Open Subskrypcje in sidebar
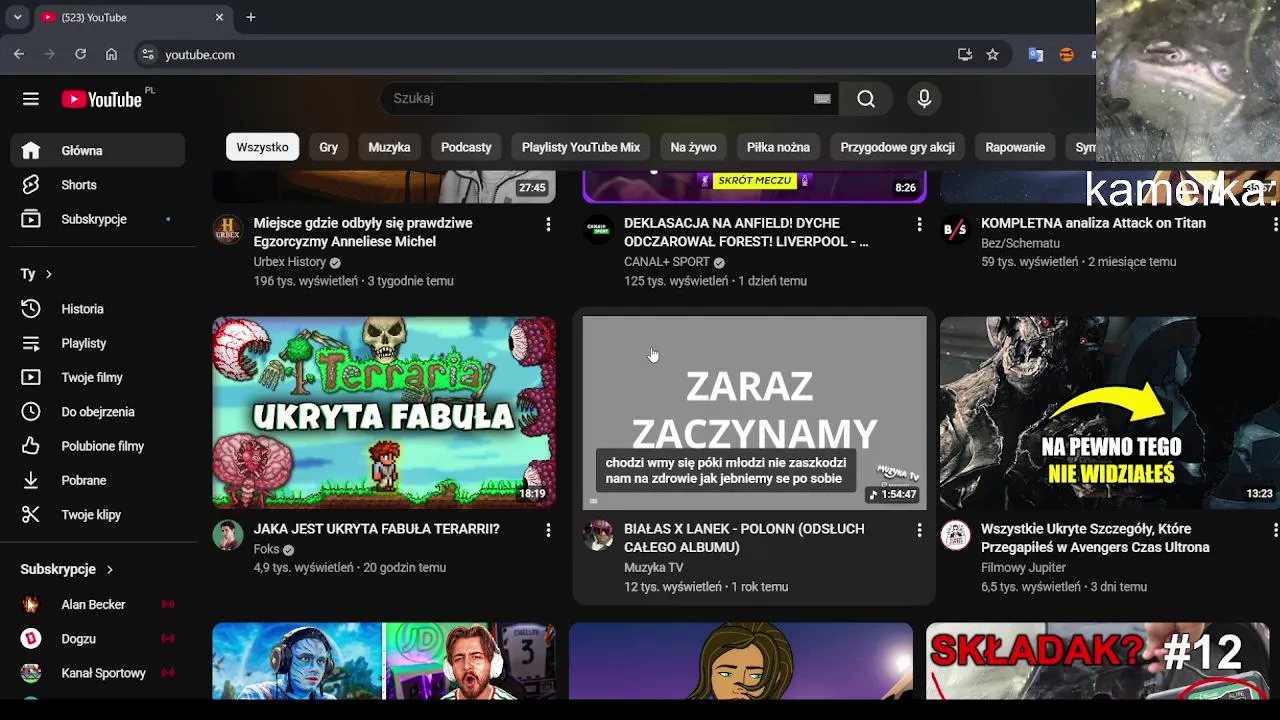 (98, 219)
